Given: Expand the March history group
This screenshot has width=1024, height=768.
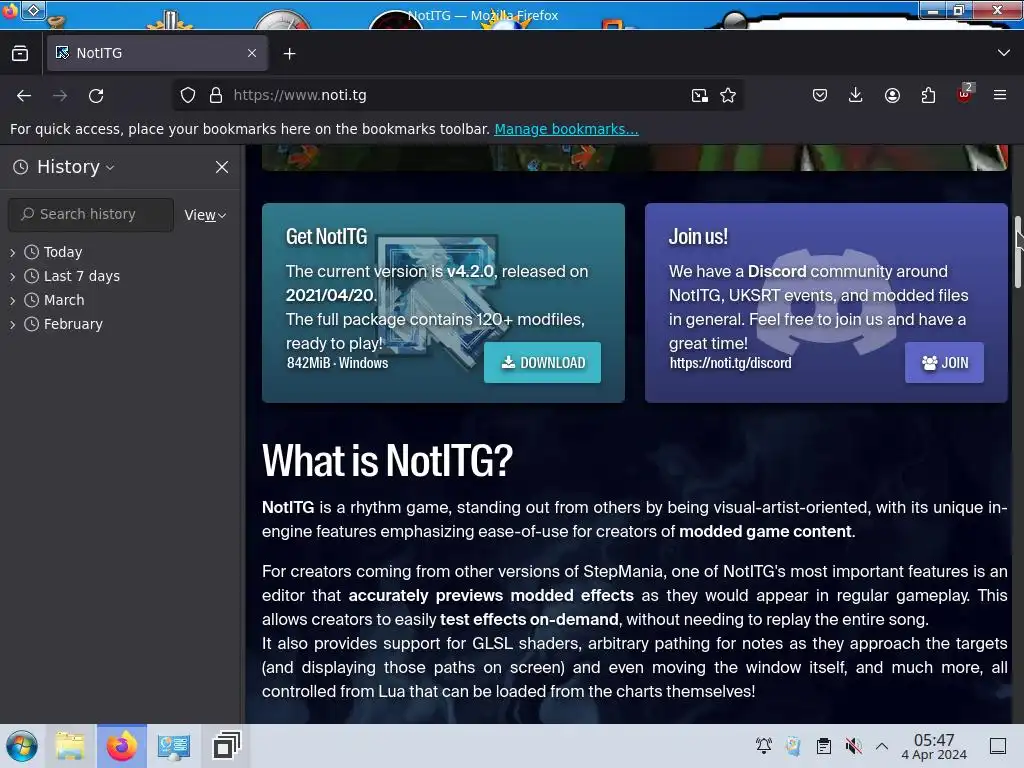Looking at the screenshot, I should click(x=12, y=300).
